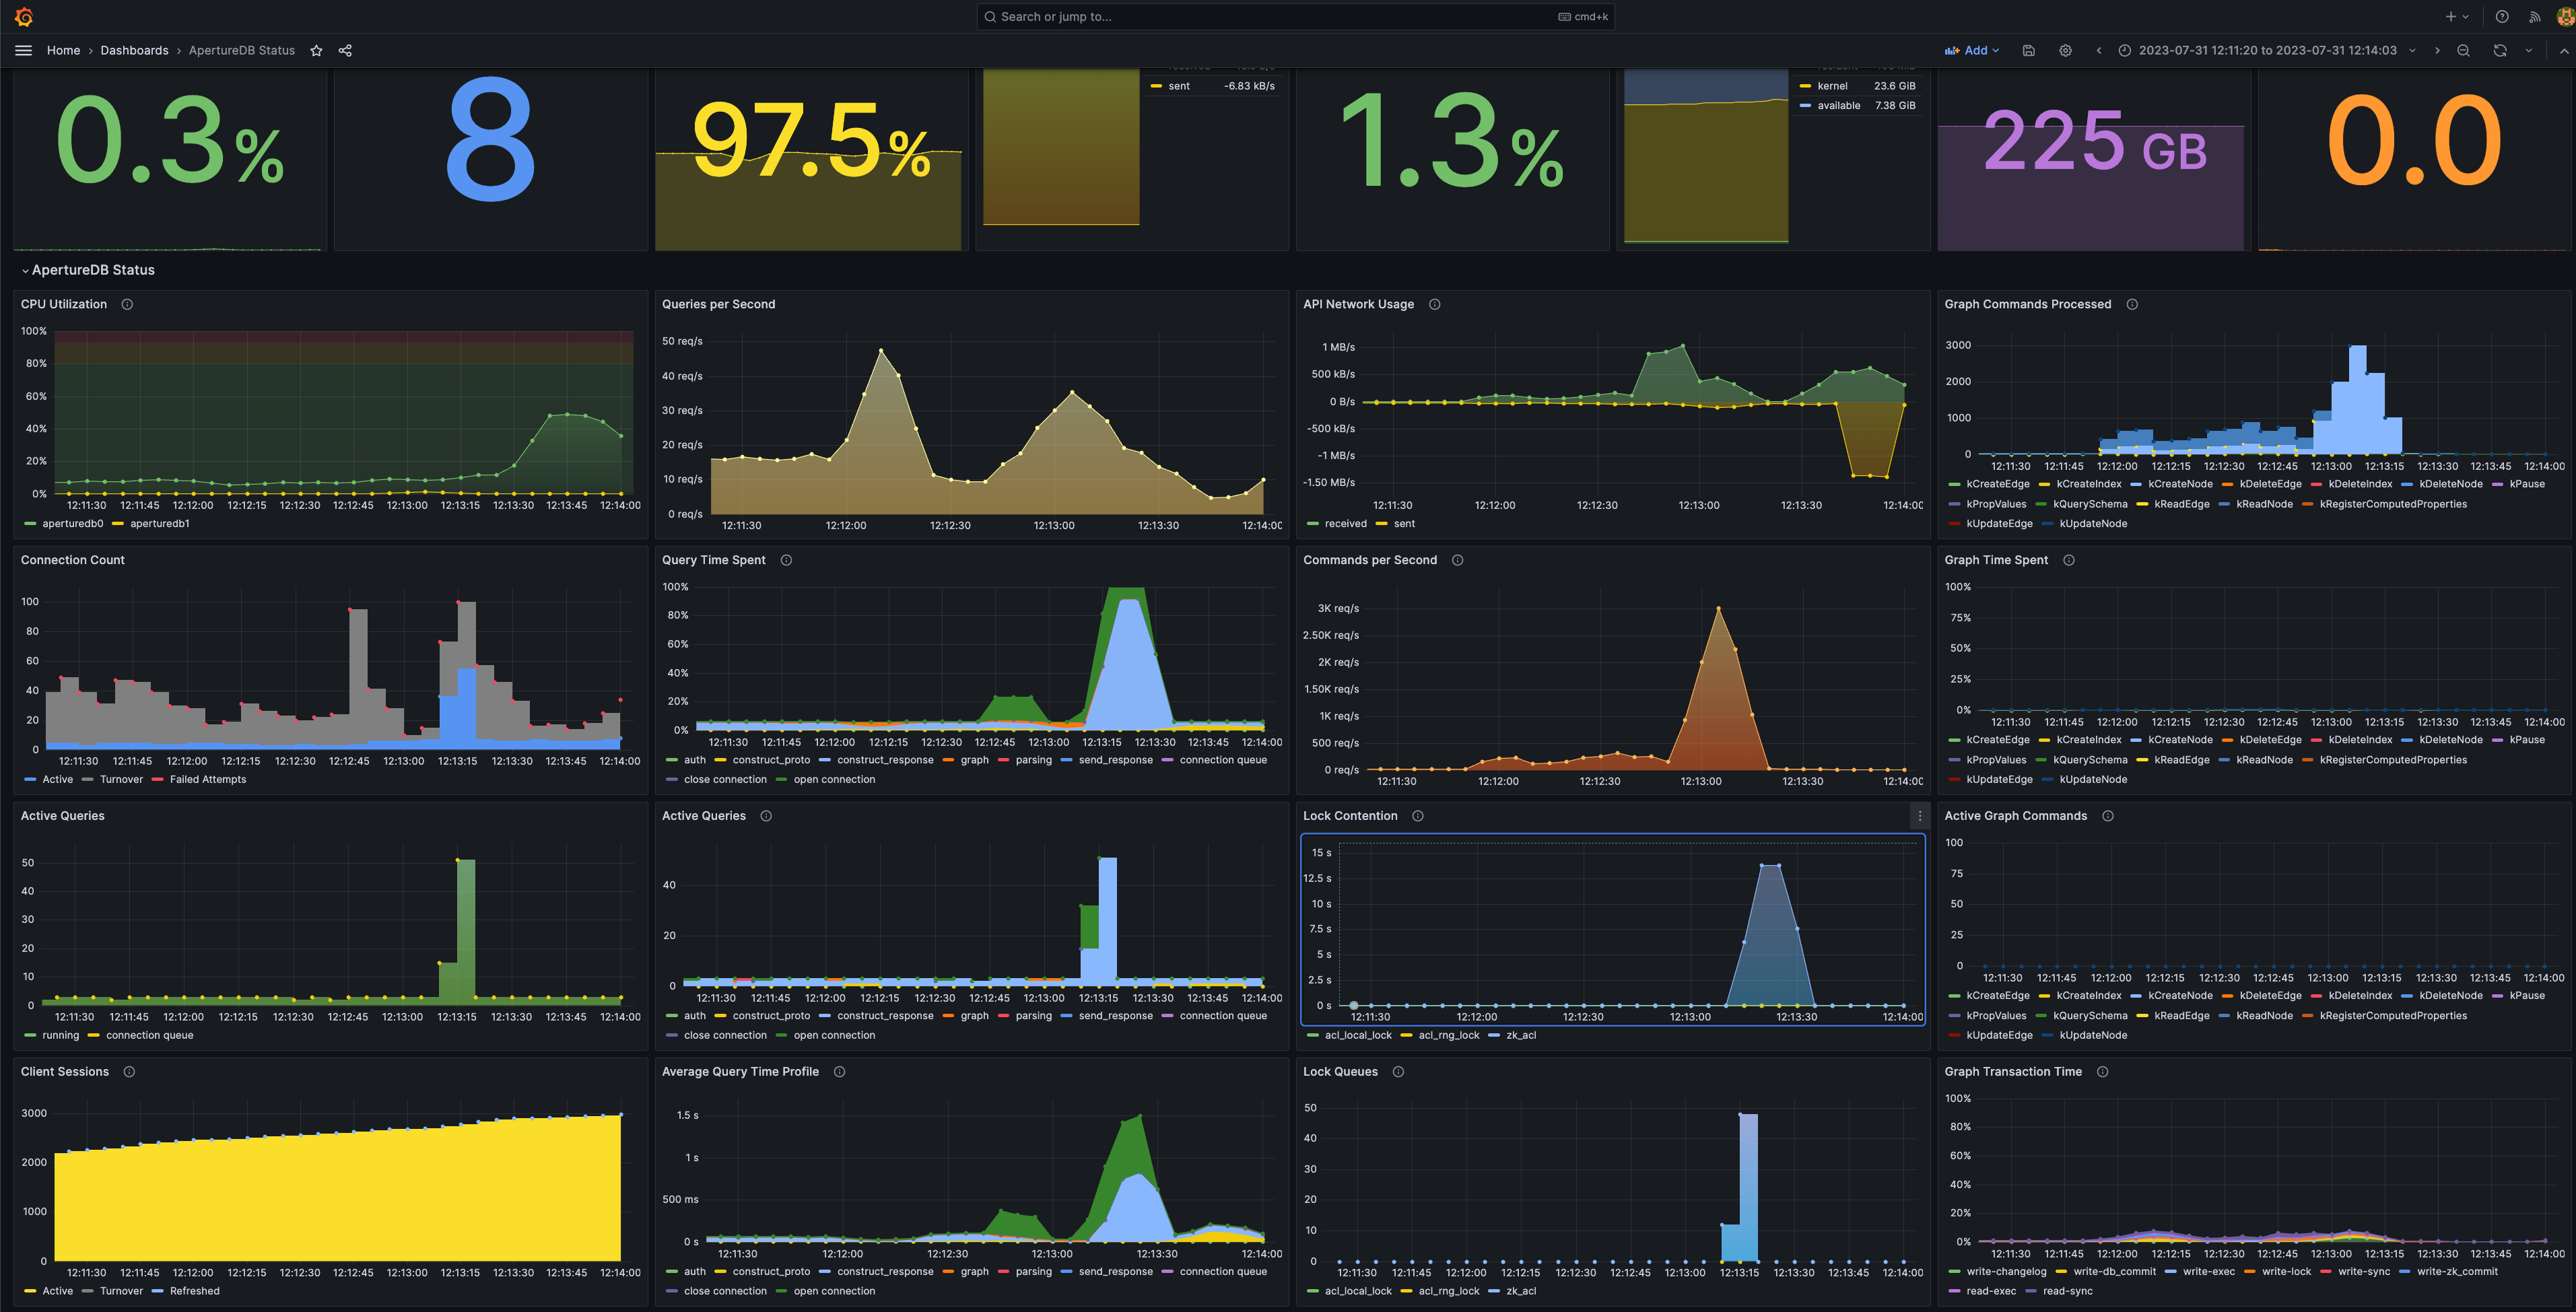Toggle received series in API Network Usage legend

(1345, 524)
